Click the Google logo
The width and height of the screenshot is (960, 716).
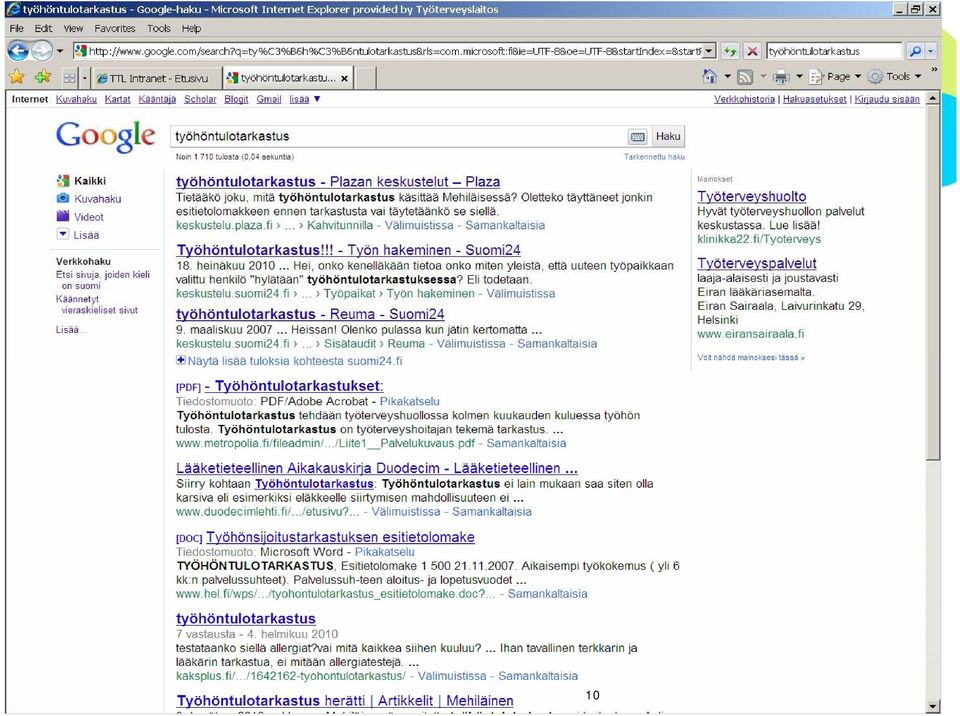point(105,136)
